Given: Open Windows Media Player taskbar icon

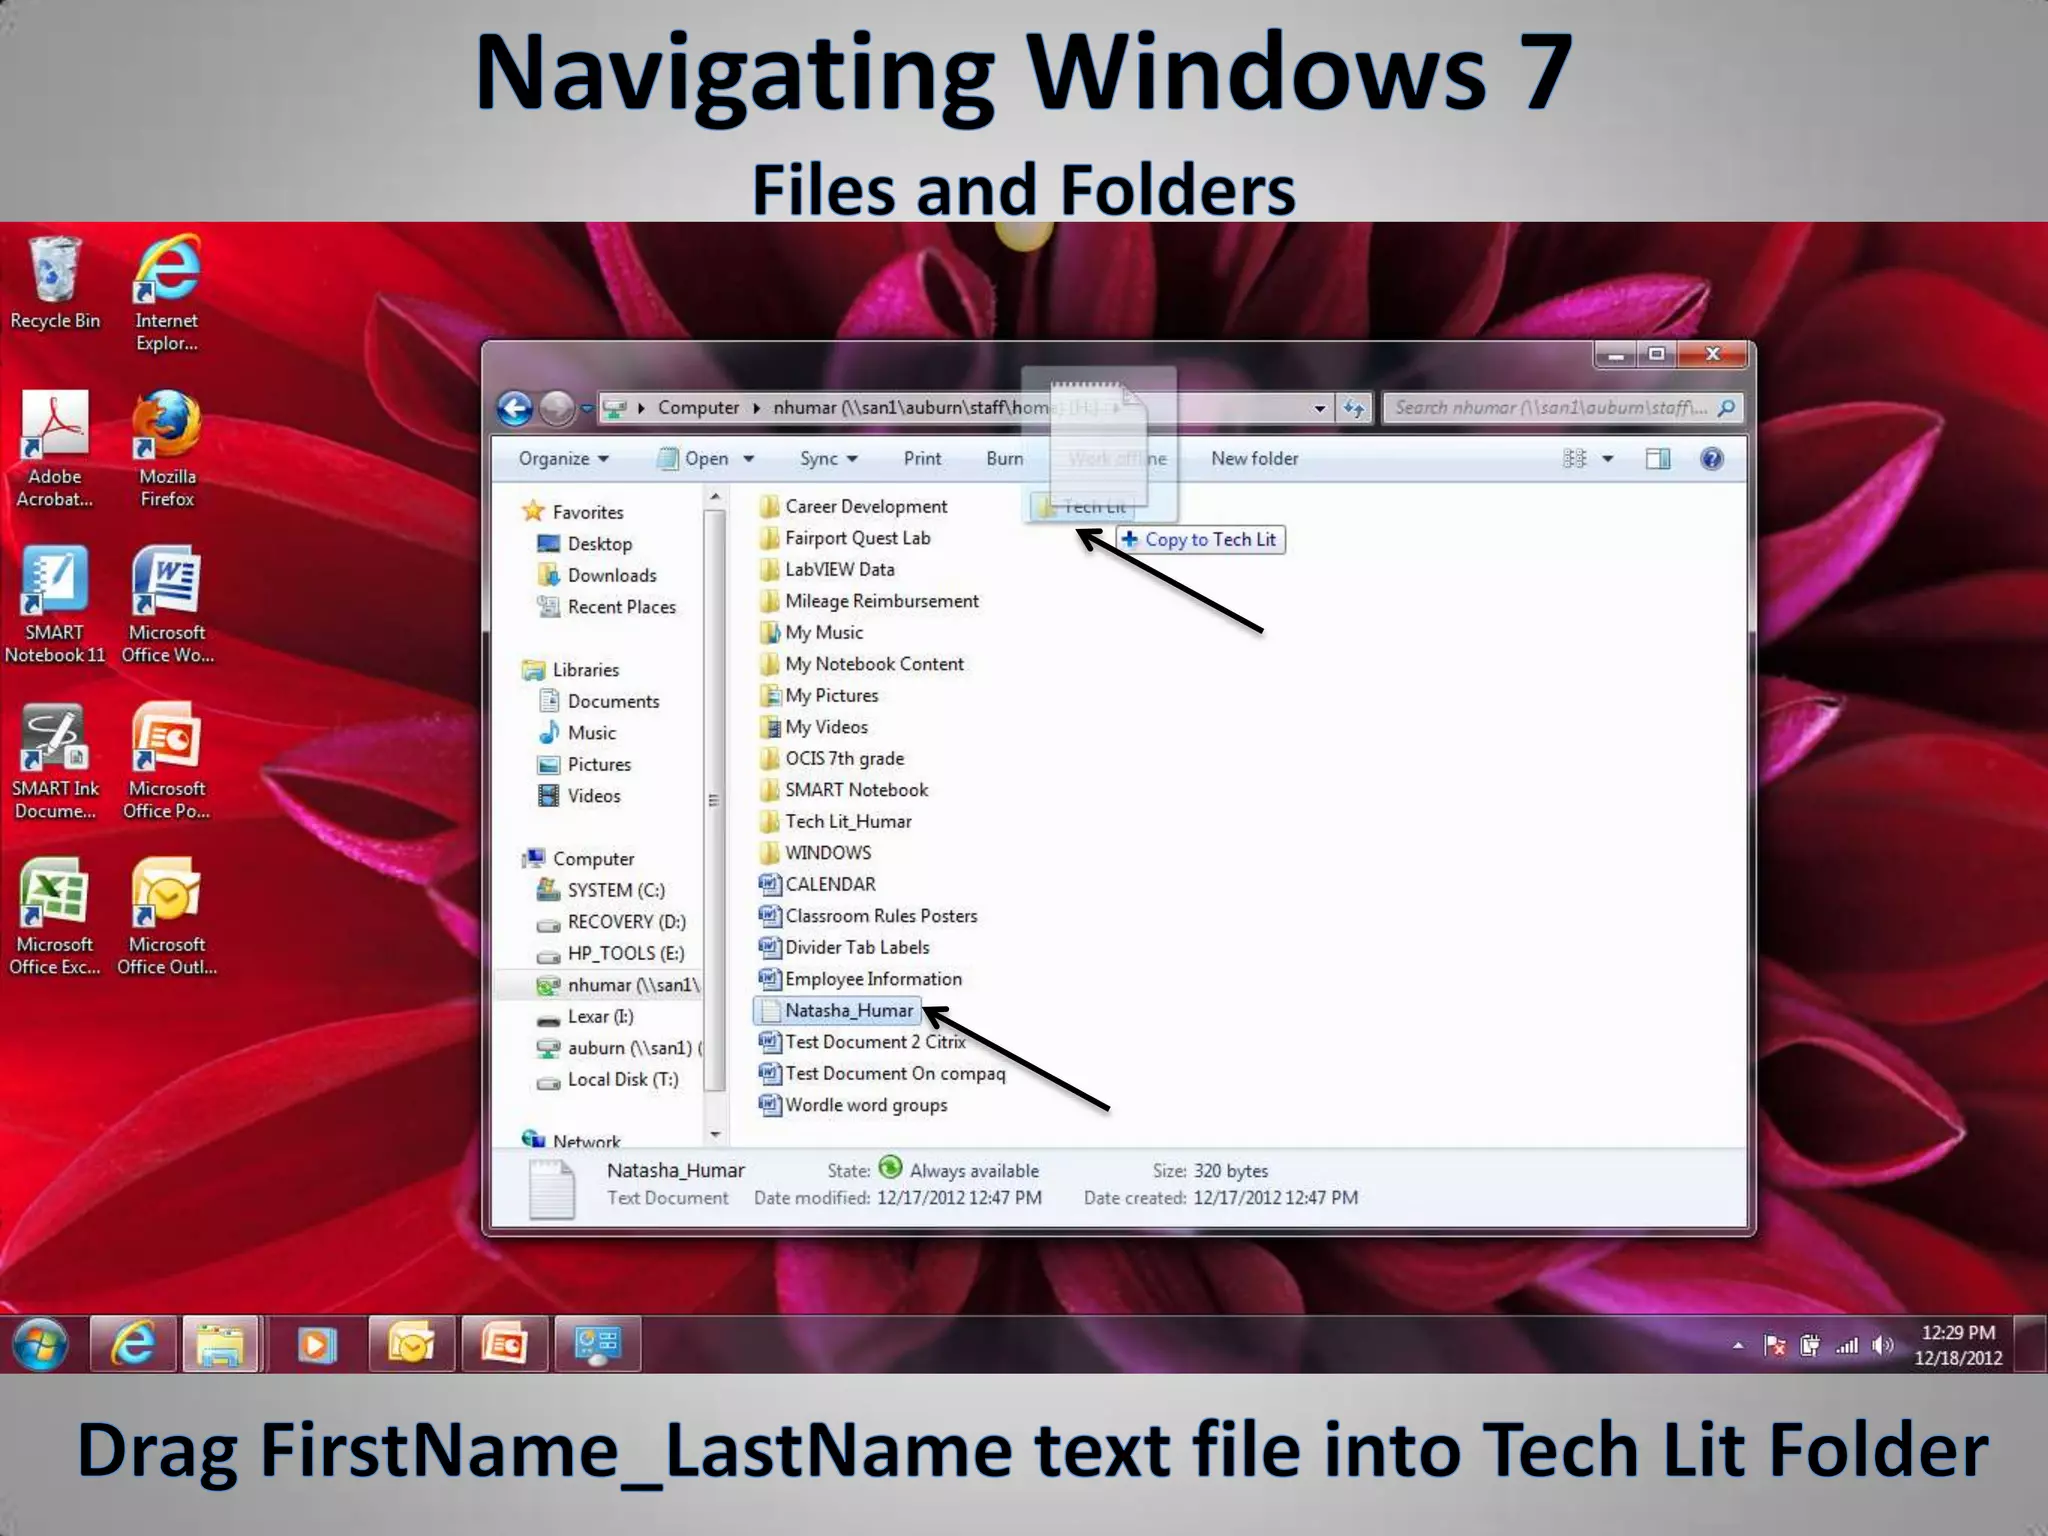Looking at the screenshot, I should 316,1344.
